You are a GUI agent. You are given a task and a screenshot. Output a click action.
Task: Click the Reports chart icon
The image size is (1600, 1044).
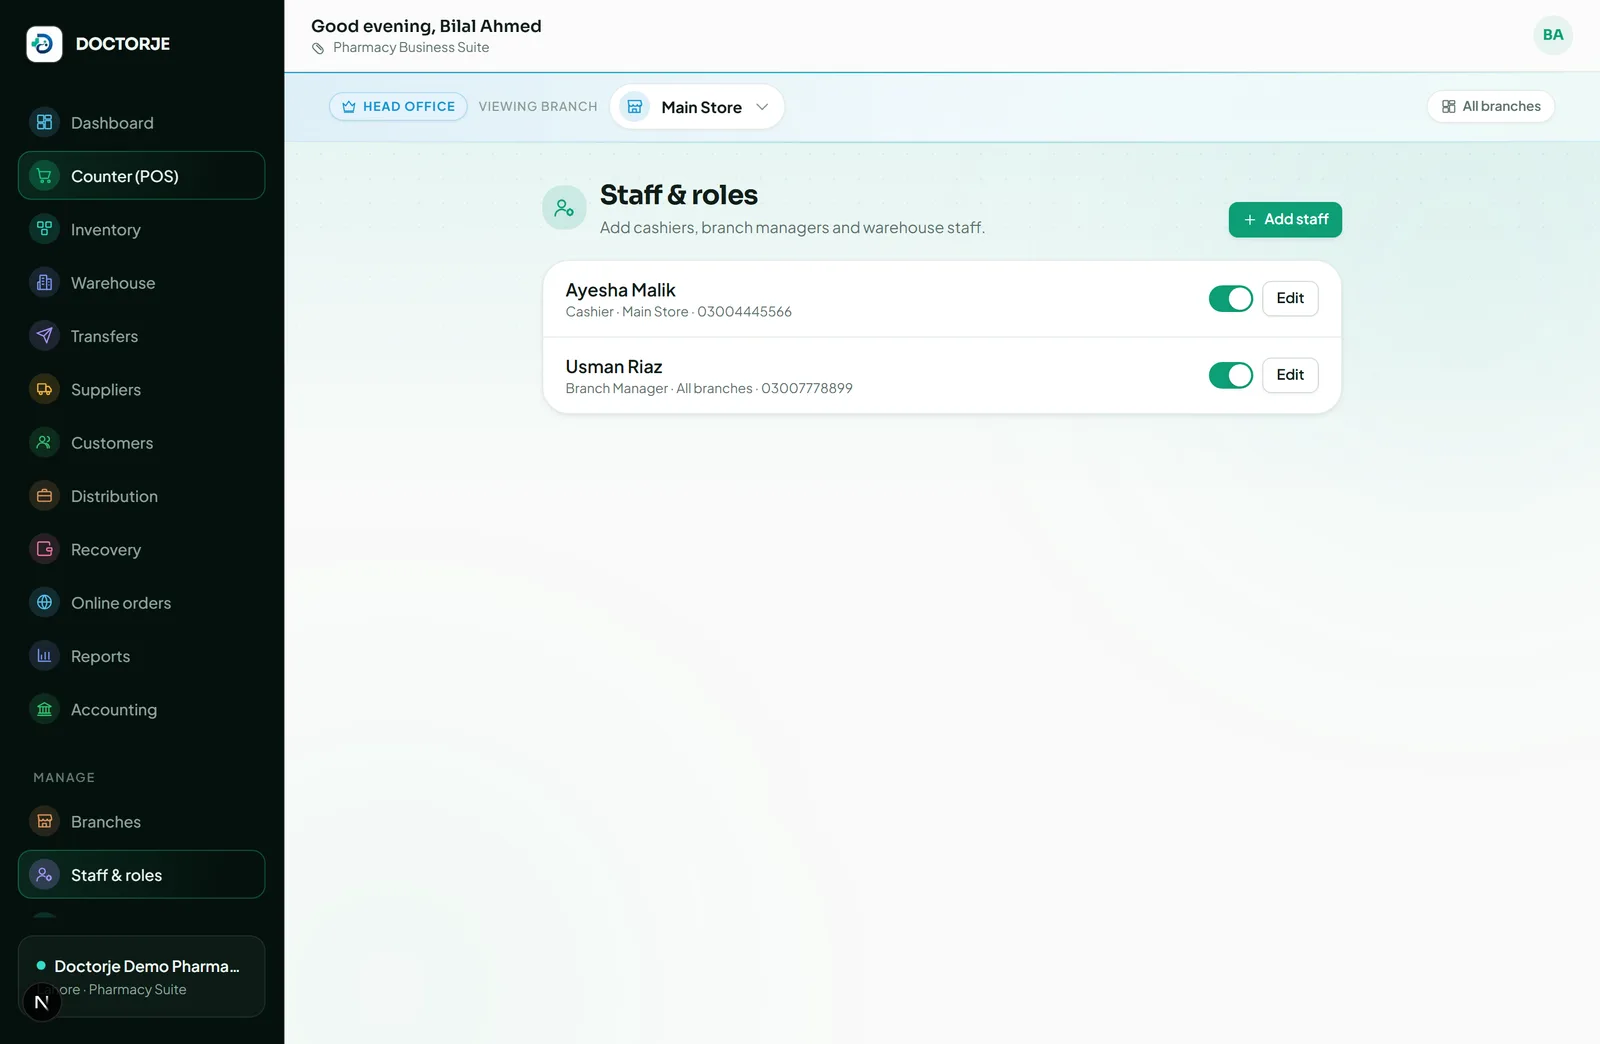pos(44,656)
